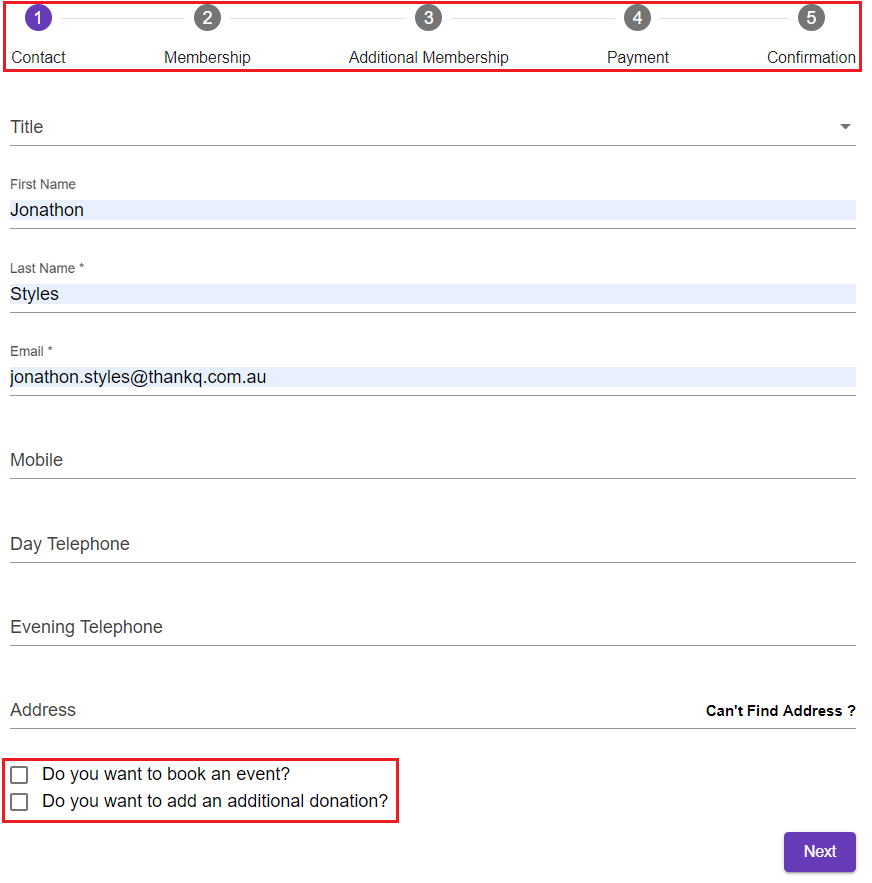The width and height of the screenshot is (872, 883).
Task: Go to the Payment step label
Action: (637, 57)
